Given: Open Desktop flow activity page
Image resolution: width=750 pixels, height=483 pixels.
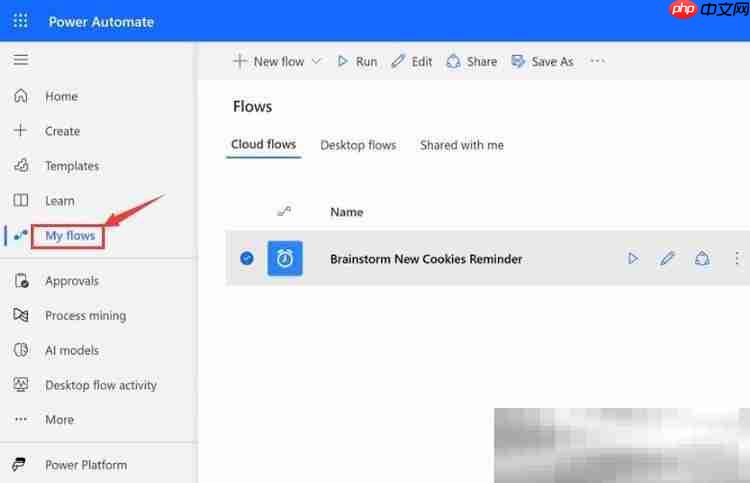Looking at the screenshot, I should click(101, 385).
